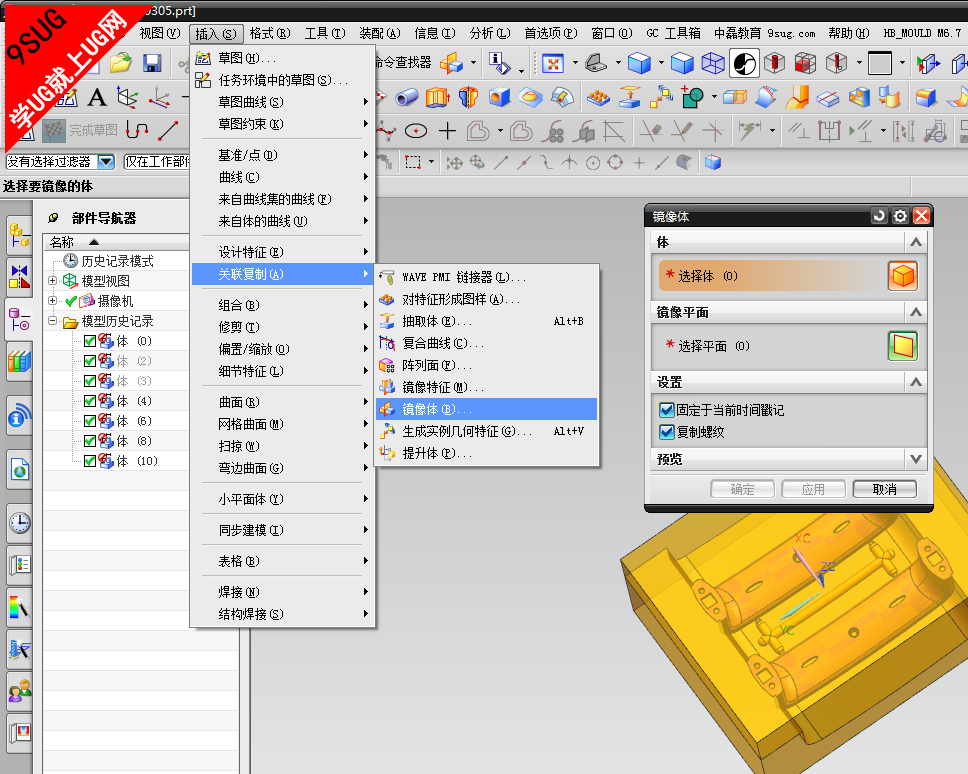Toggle 复制螺纹 checkbox
This screenshot has width=968, height=774.
[666, 432]
